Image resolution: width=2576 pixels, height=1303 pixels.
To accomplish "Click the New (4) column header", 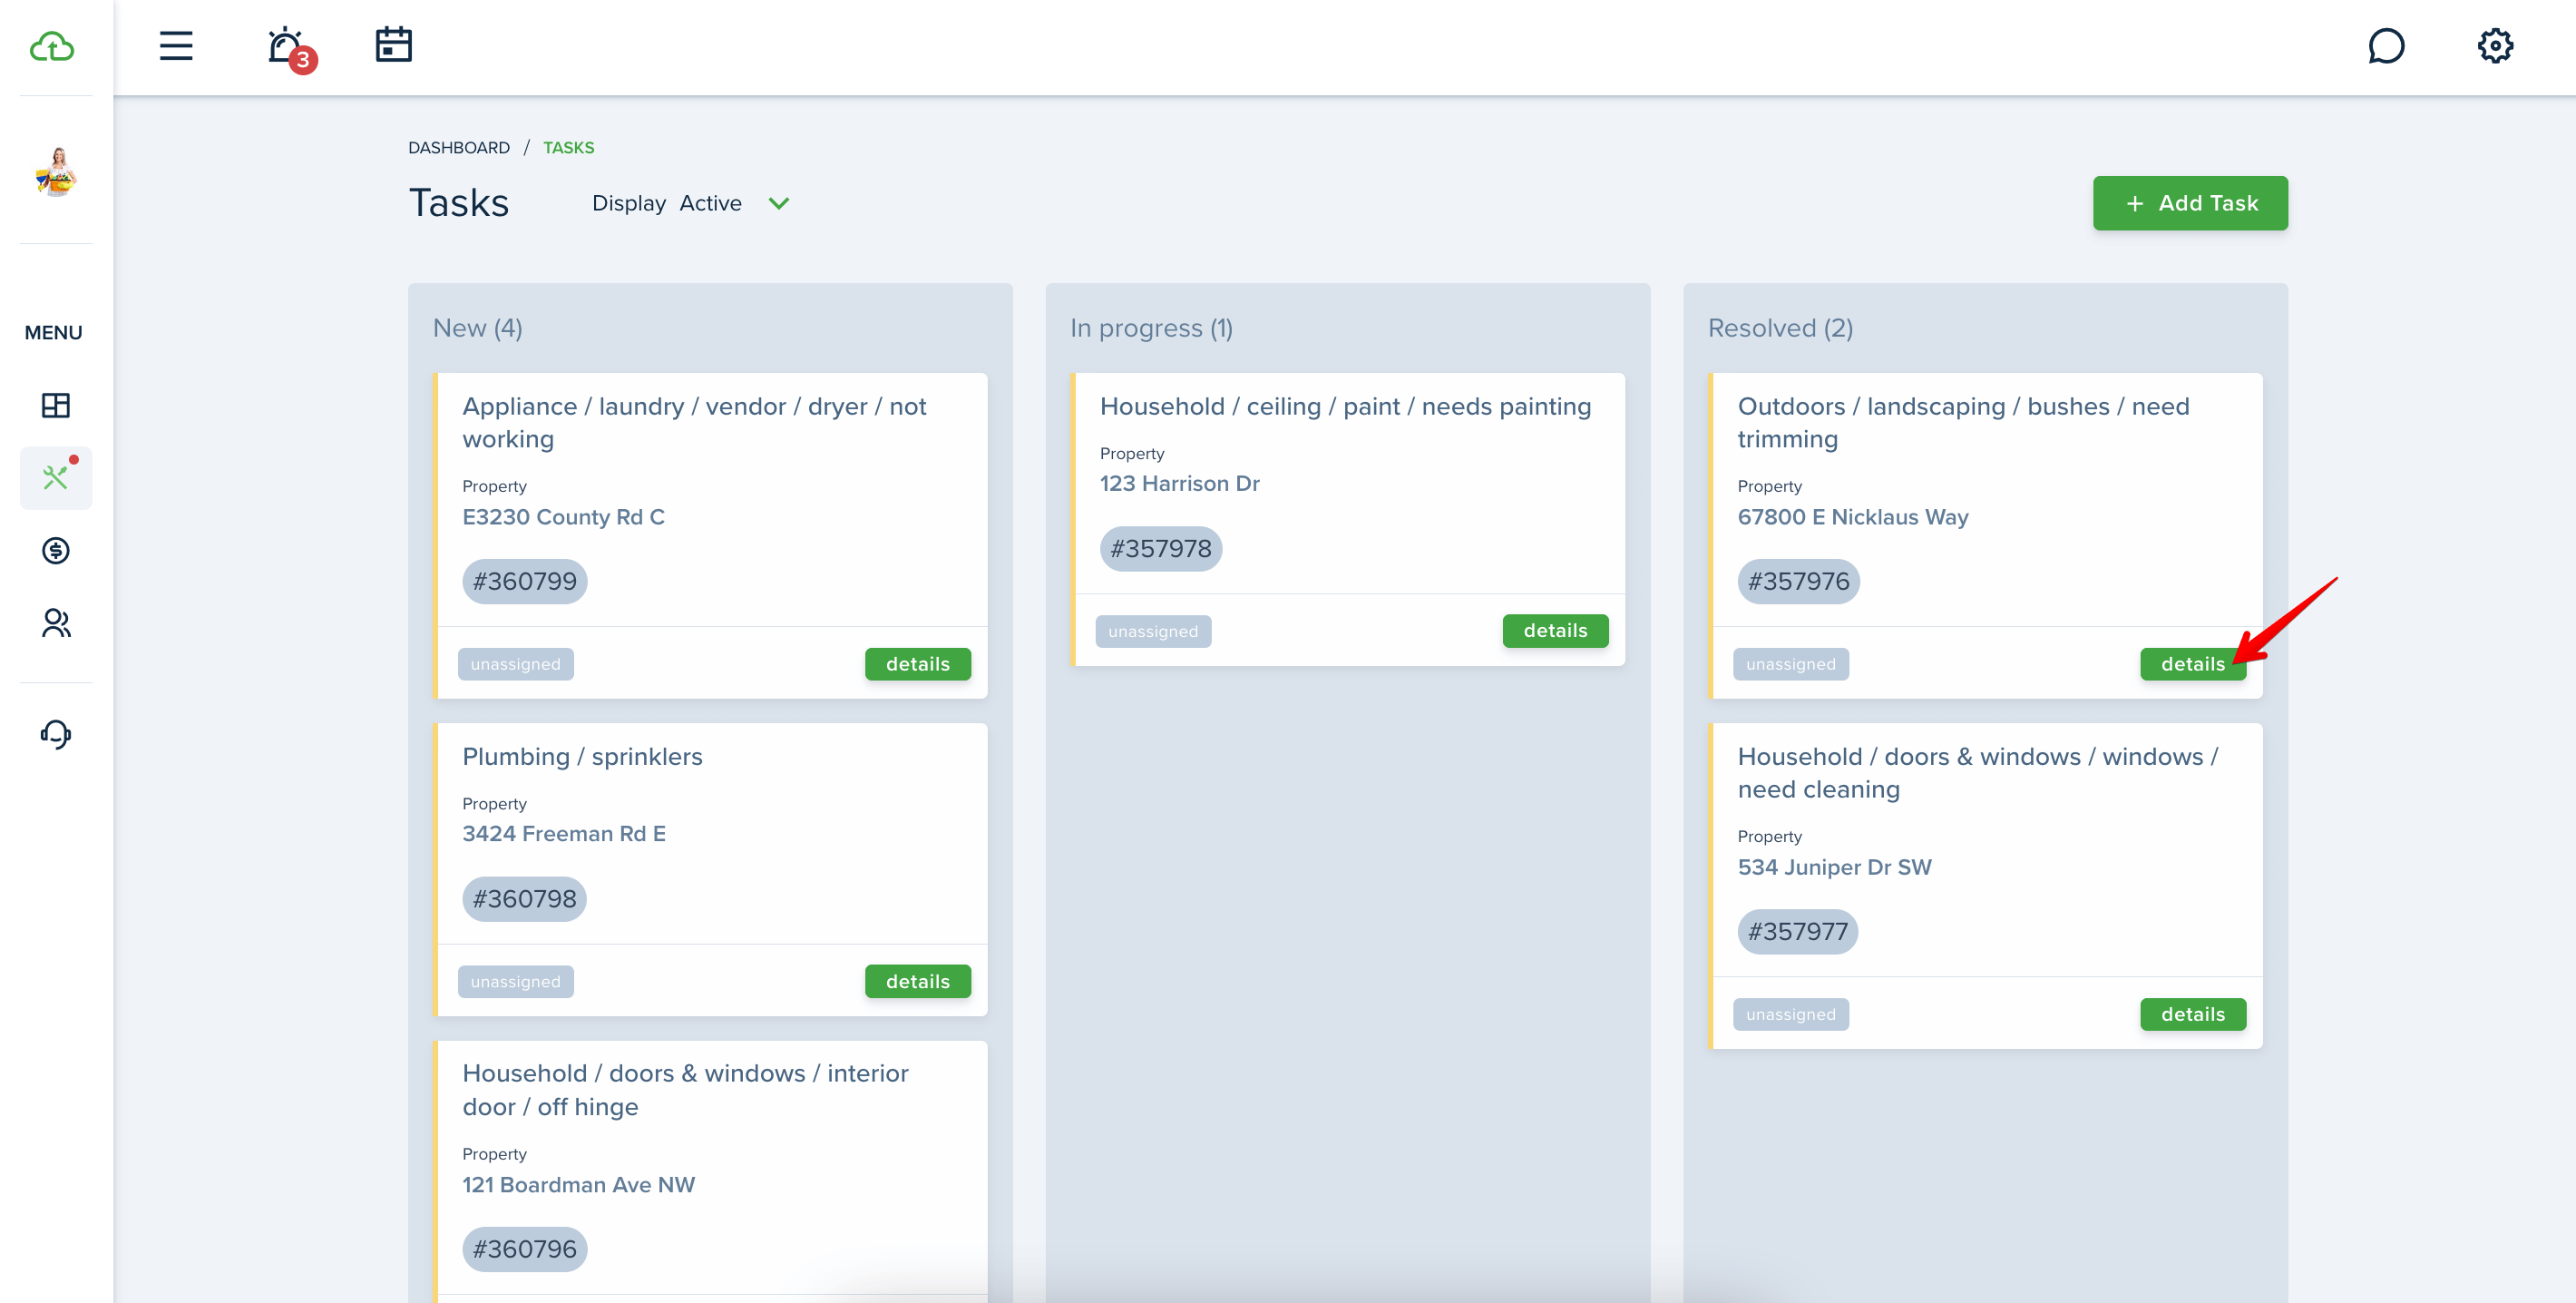I will [x=478, y=328].
